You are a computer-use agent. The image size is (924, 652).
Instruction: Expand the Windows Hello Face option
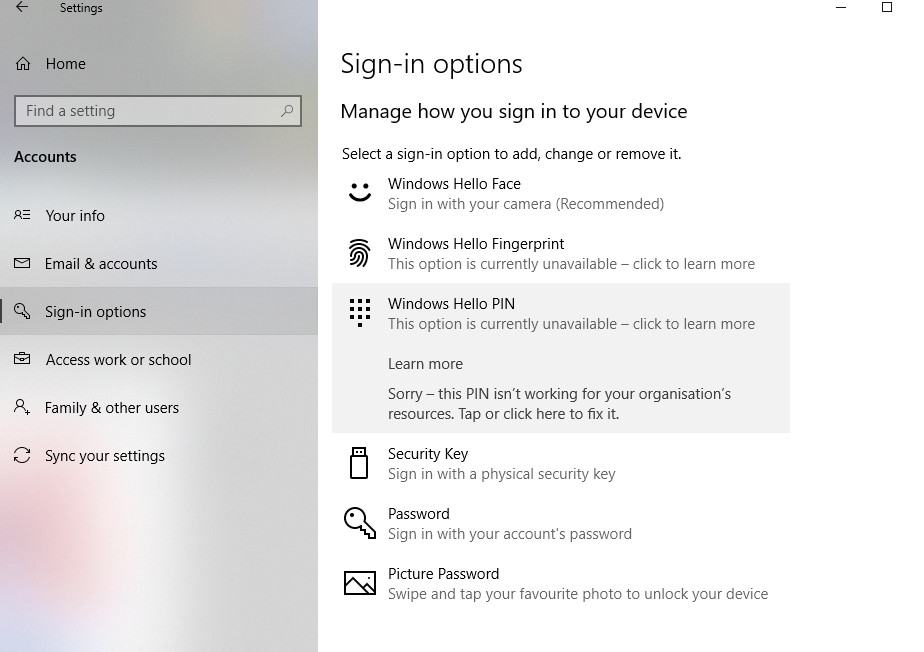[x=561, y=193]
